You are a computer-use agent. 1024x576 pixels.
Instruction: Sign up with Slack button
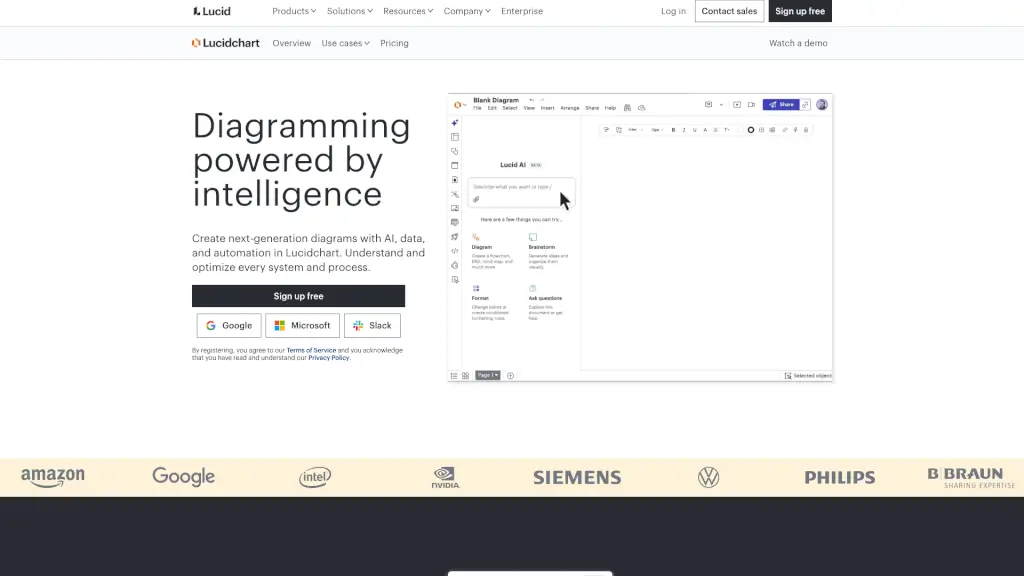coord(372,325)
